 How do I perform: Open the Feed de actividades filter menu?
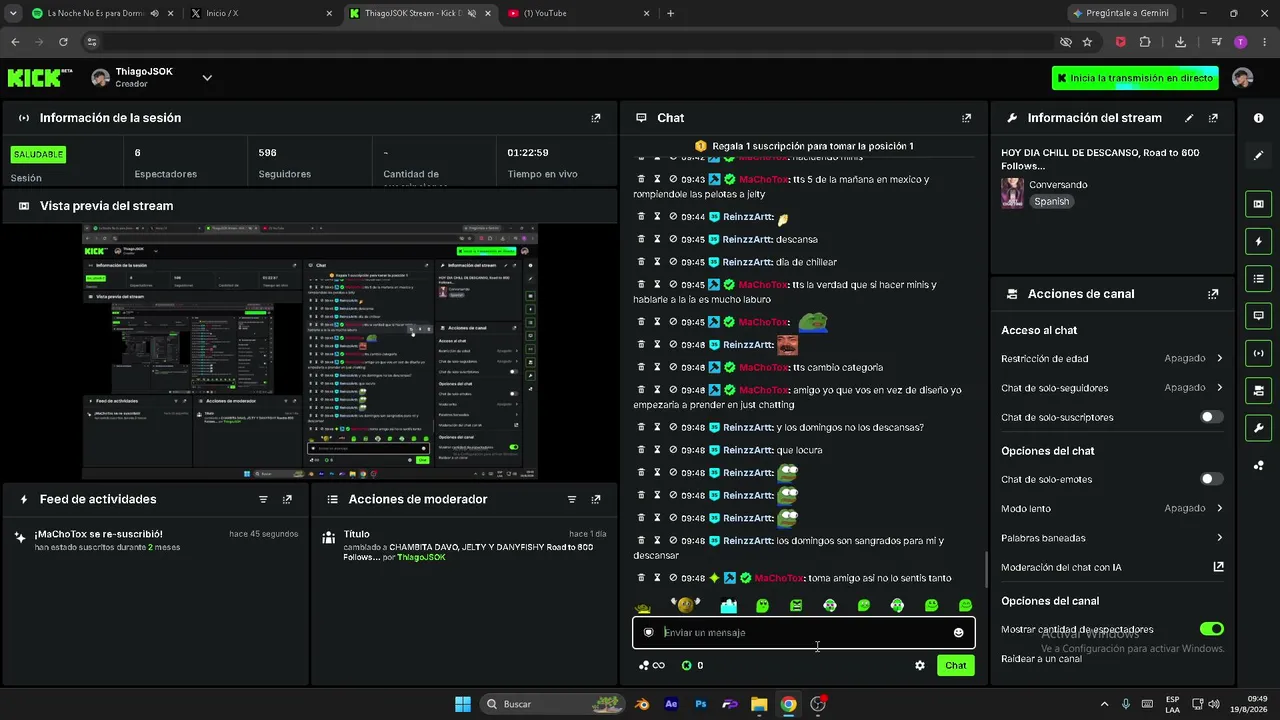(263, 499)
